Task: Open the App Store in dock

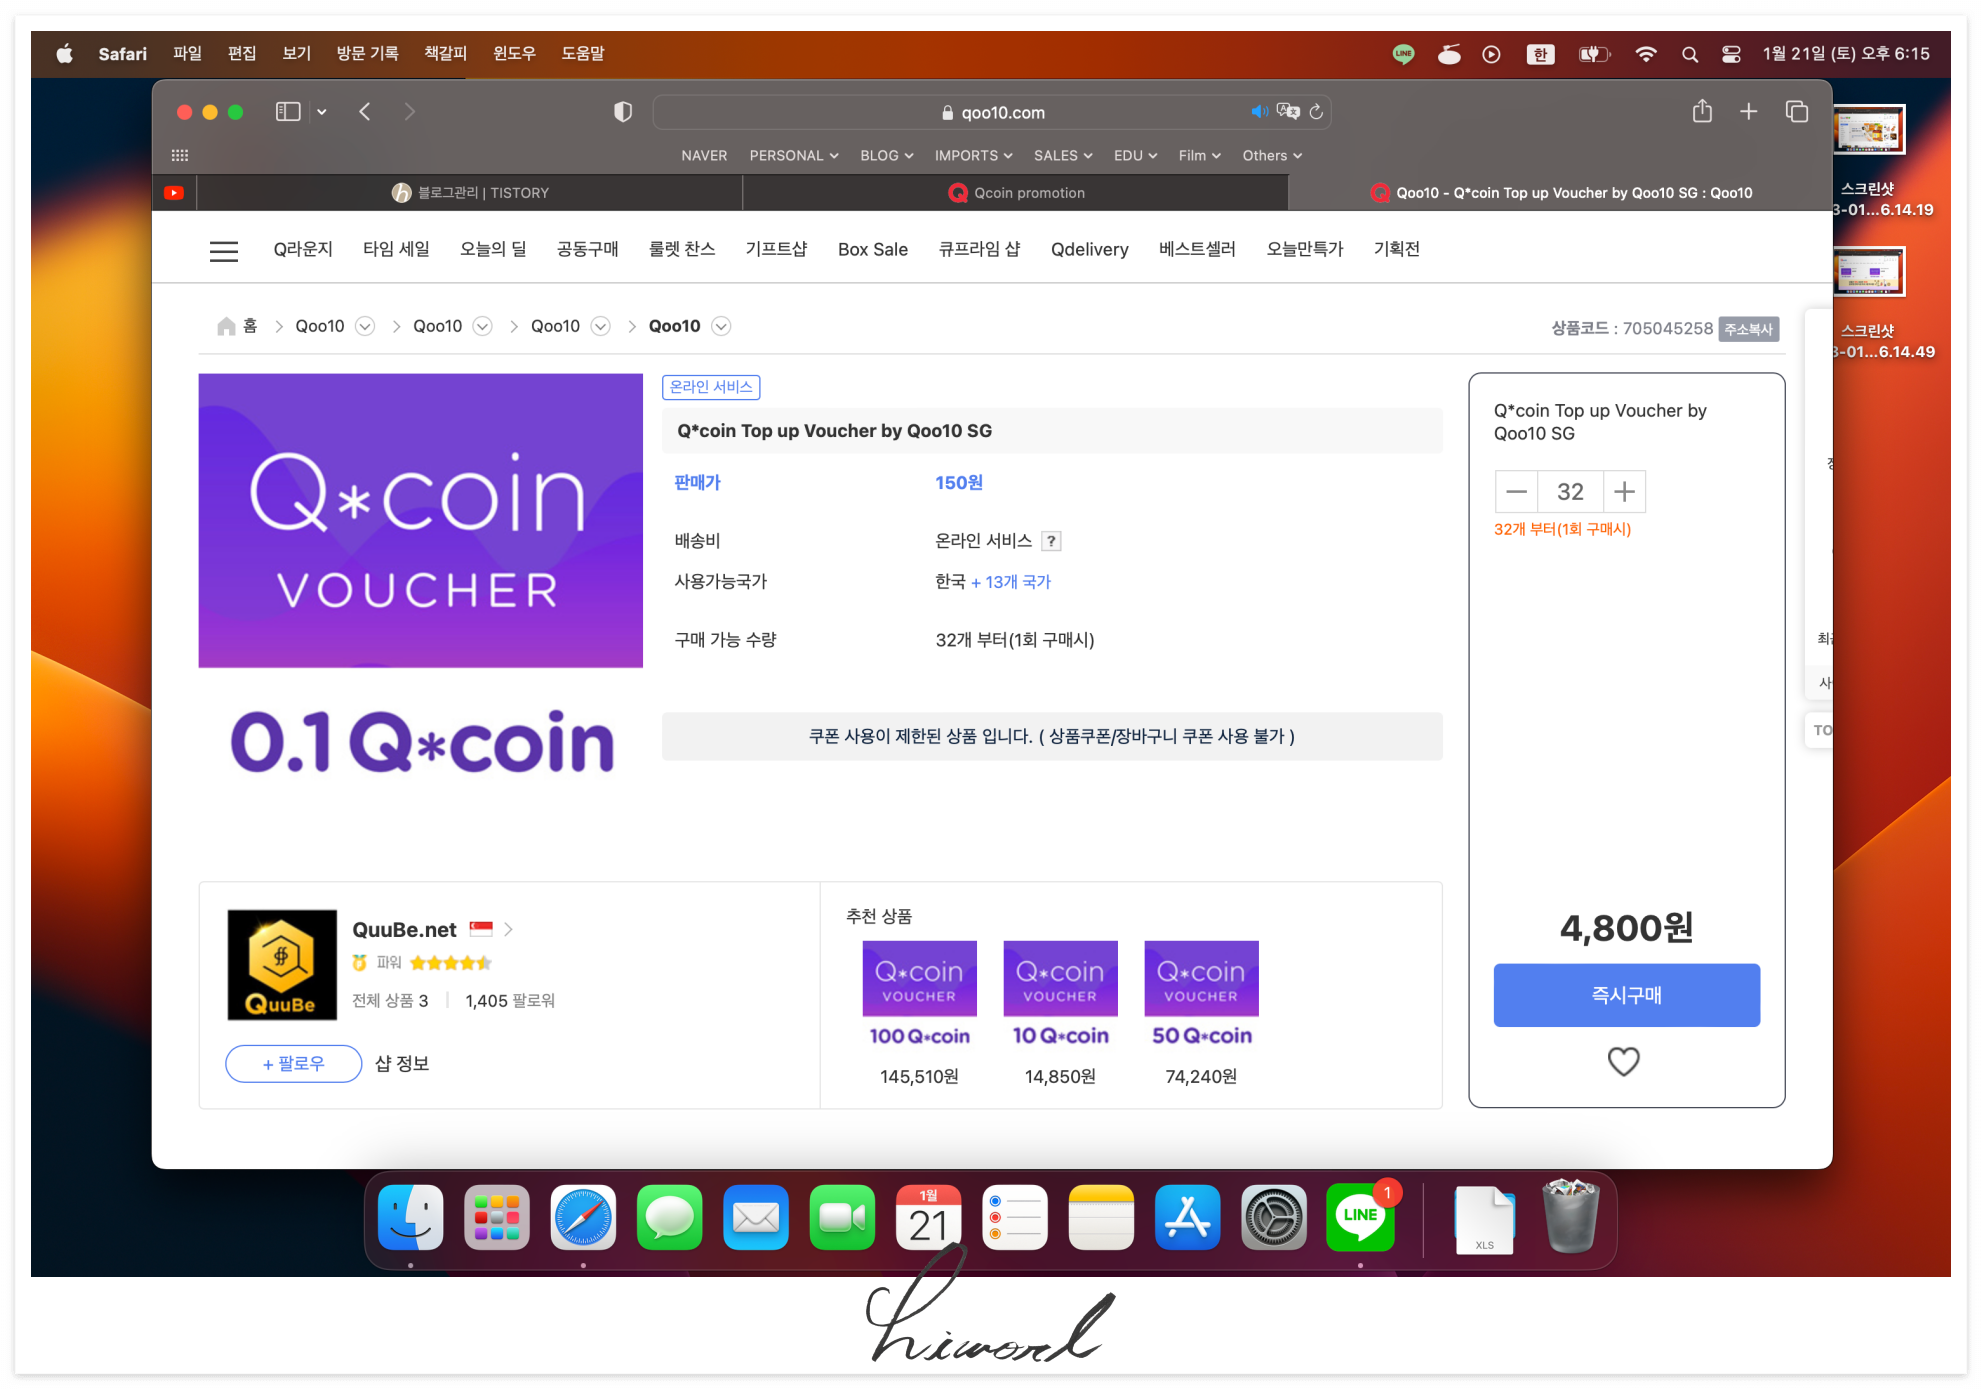Action: [x=1188, y=1218]
